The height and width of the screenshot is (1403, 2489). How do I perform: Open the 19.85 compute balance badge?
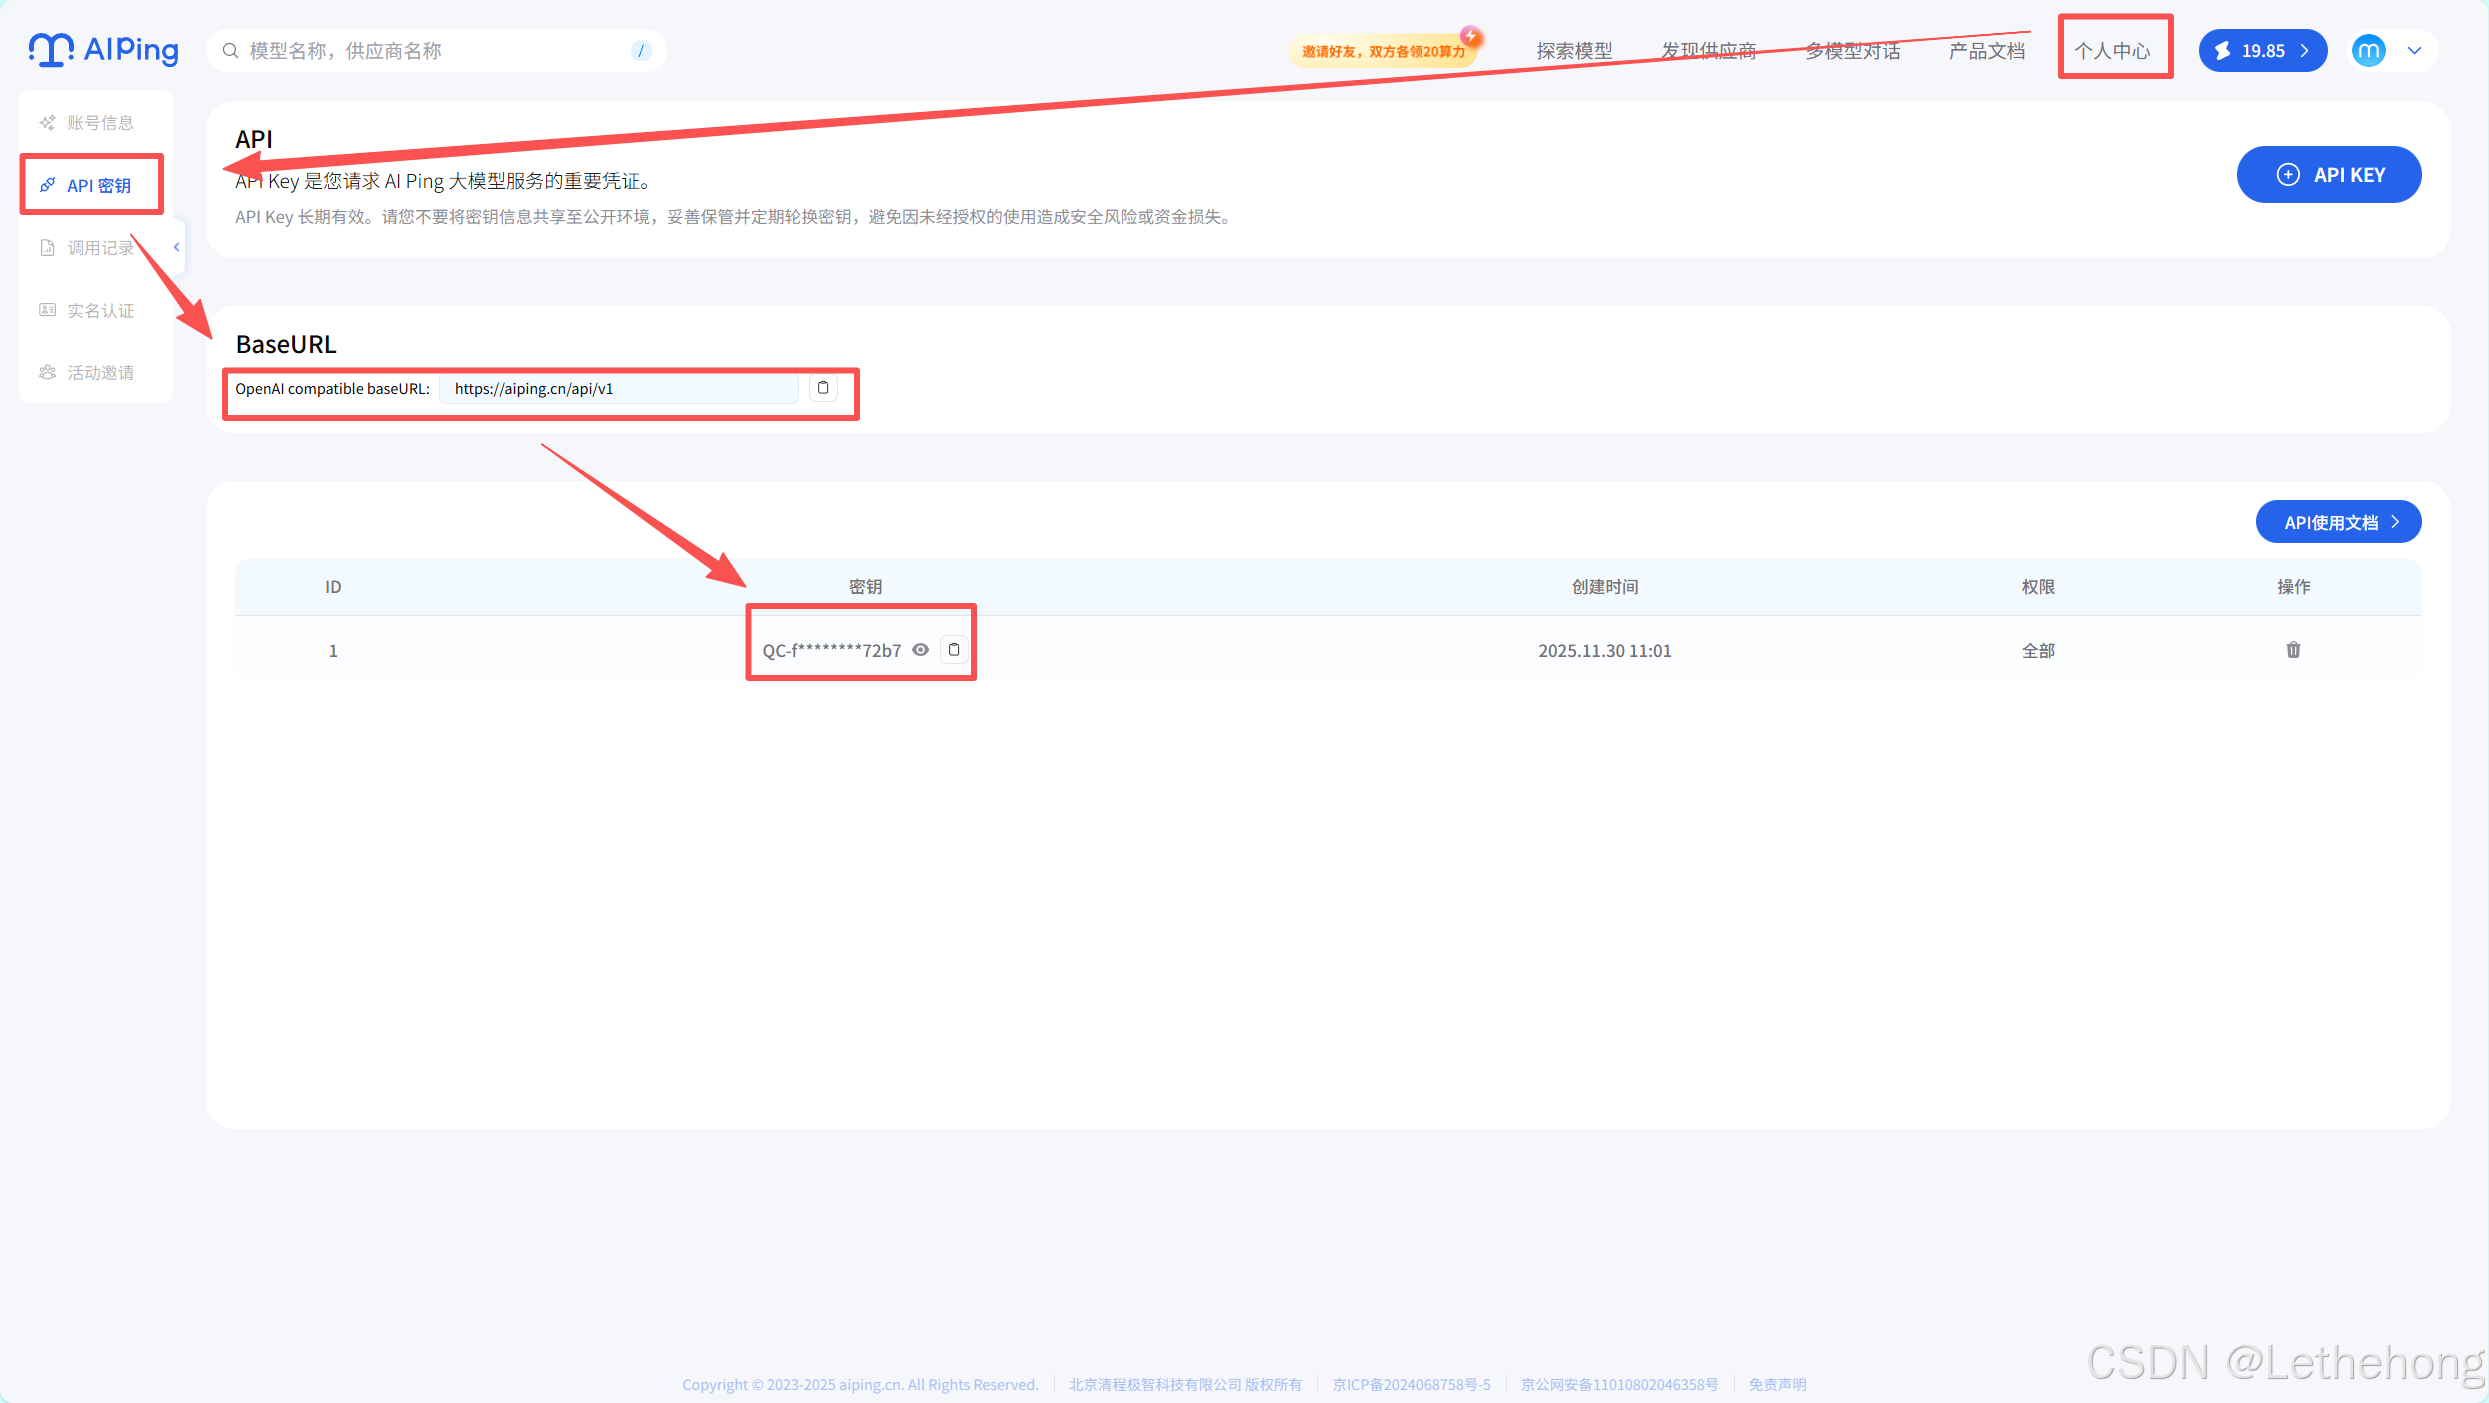(2262, 50)
